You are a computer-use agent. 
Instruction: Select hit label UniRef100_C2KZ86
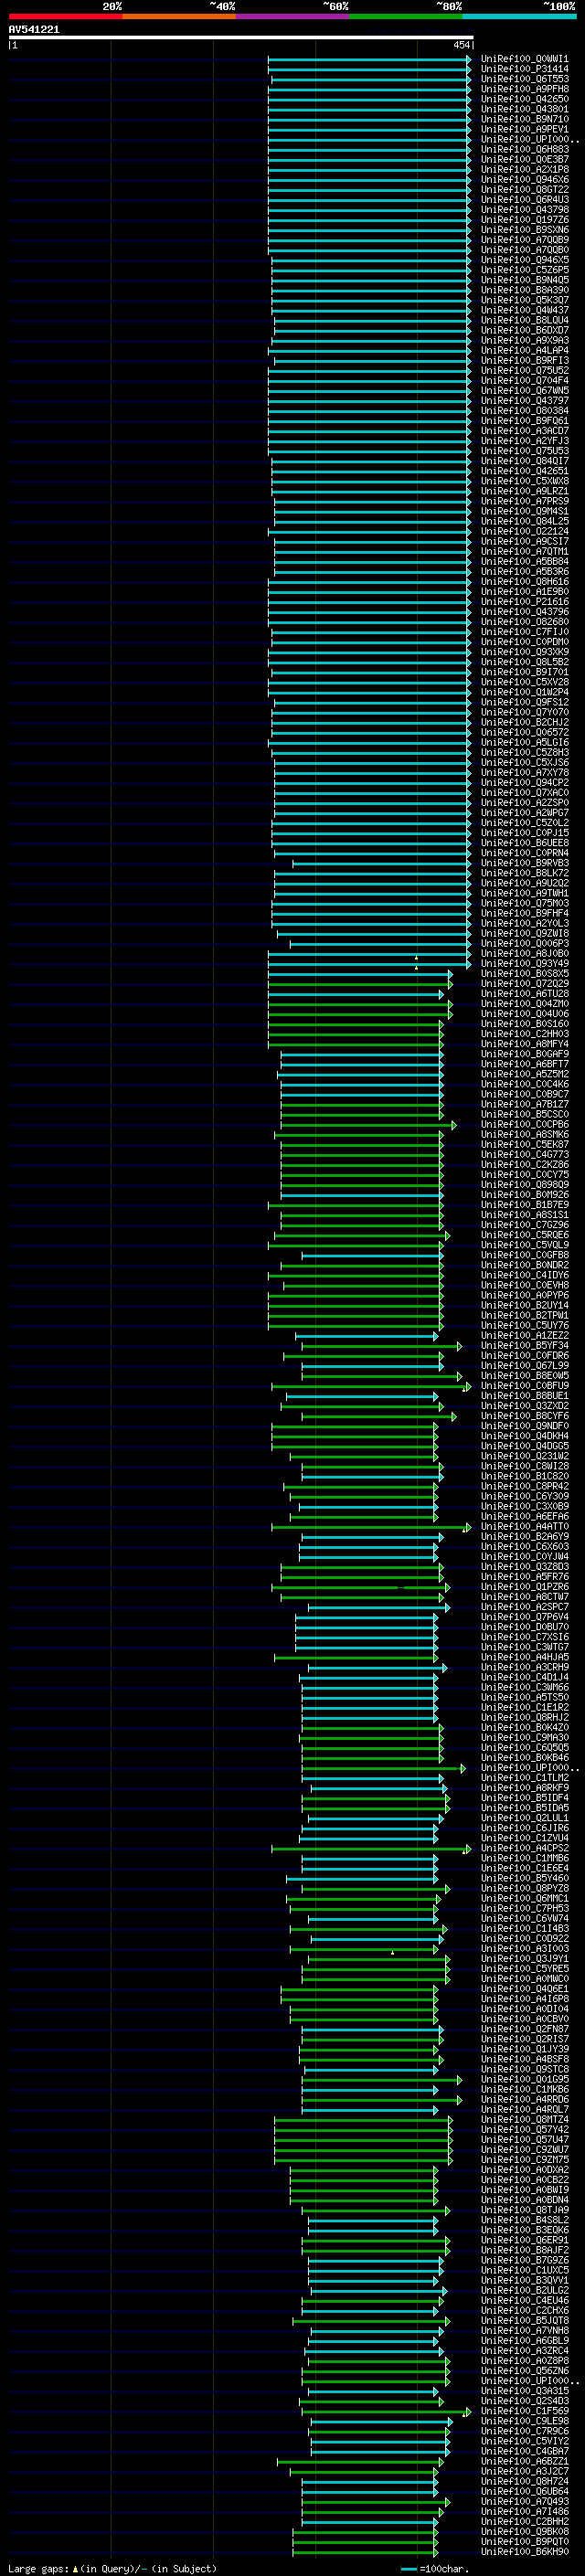(524, 1165)
